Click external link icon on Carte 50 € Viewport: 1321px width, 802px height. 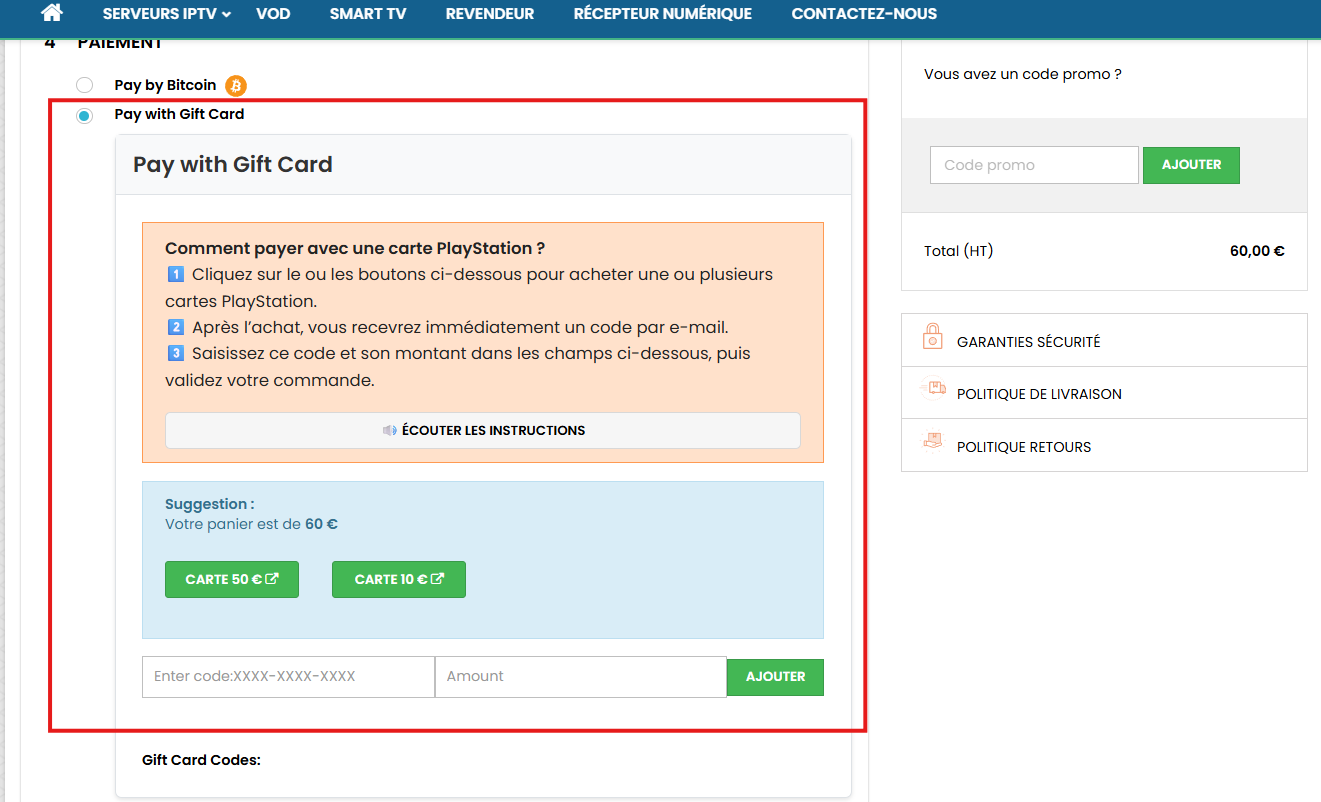[271, 579]
